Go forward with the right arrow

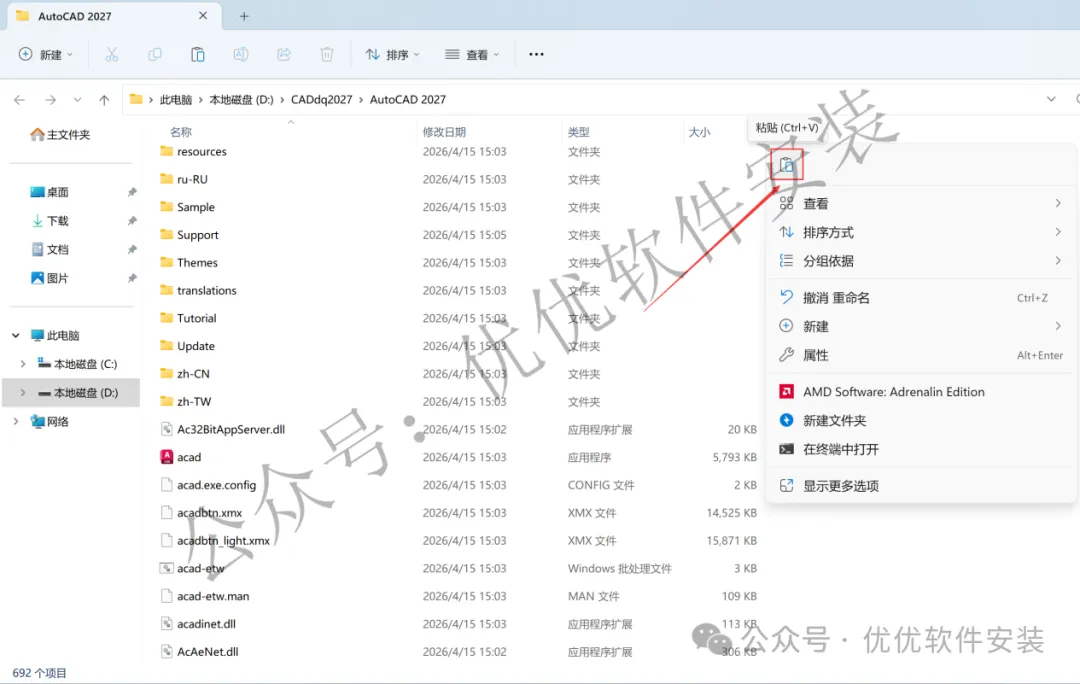[x=50, y=100]
